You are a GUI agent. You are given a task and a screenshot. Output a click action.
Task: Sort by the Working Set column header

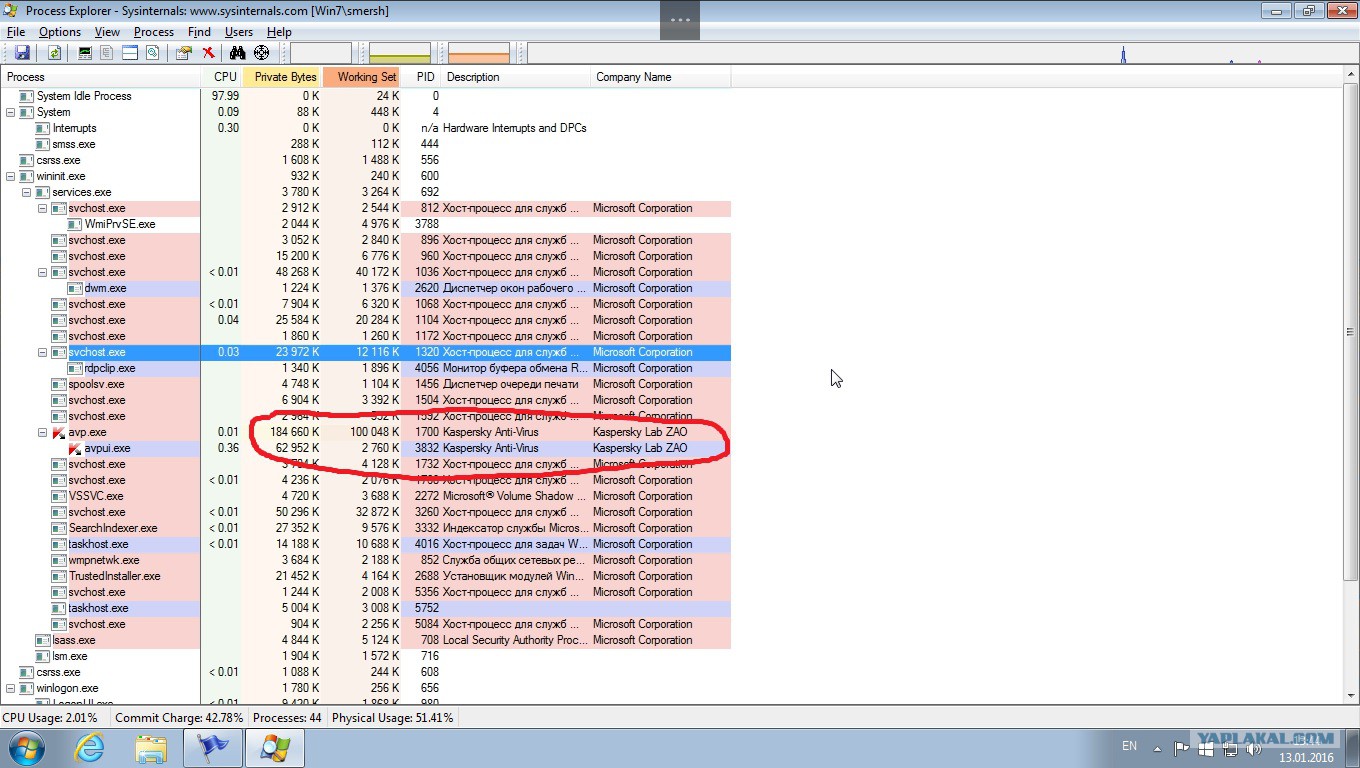[x=362, y=77]
